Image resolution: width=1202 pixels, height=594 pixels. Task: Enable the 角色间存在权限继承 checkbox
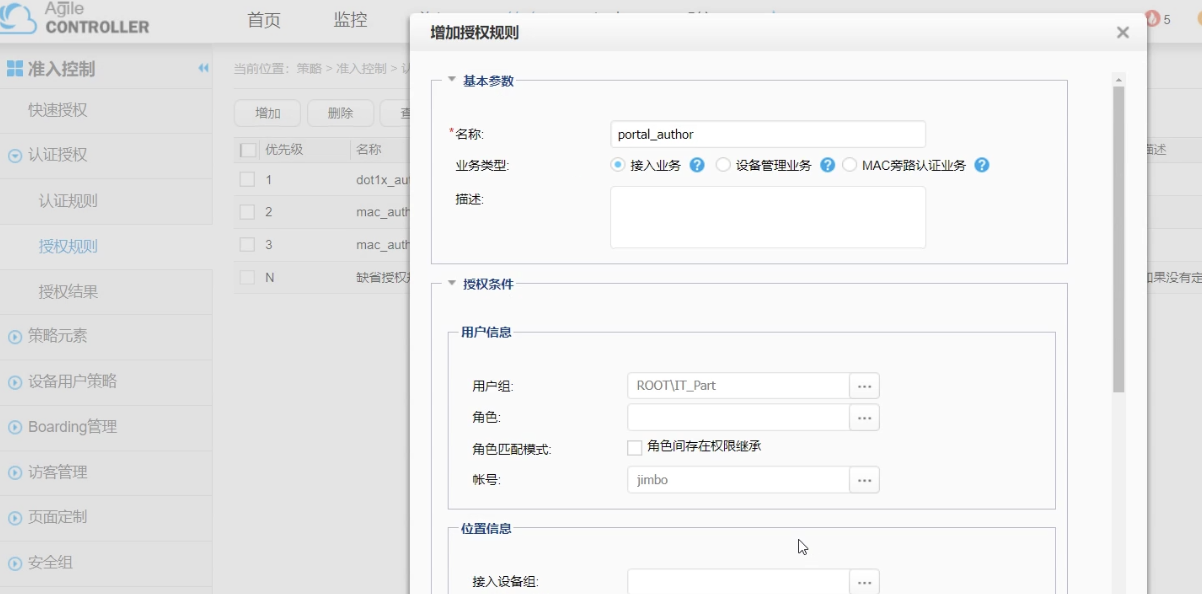pos(634,447)
